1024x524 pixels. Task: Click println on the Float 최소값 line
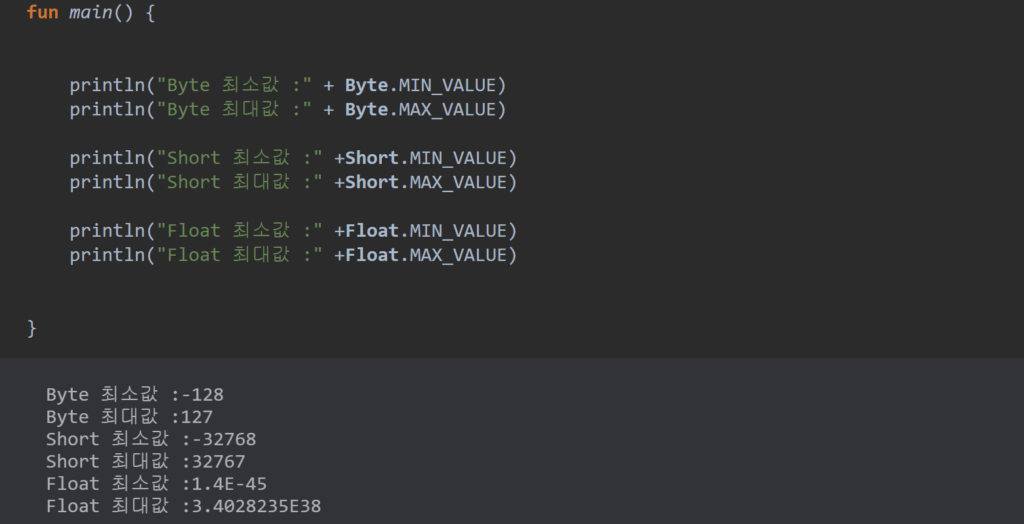click(x=107, y=231)
